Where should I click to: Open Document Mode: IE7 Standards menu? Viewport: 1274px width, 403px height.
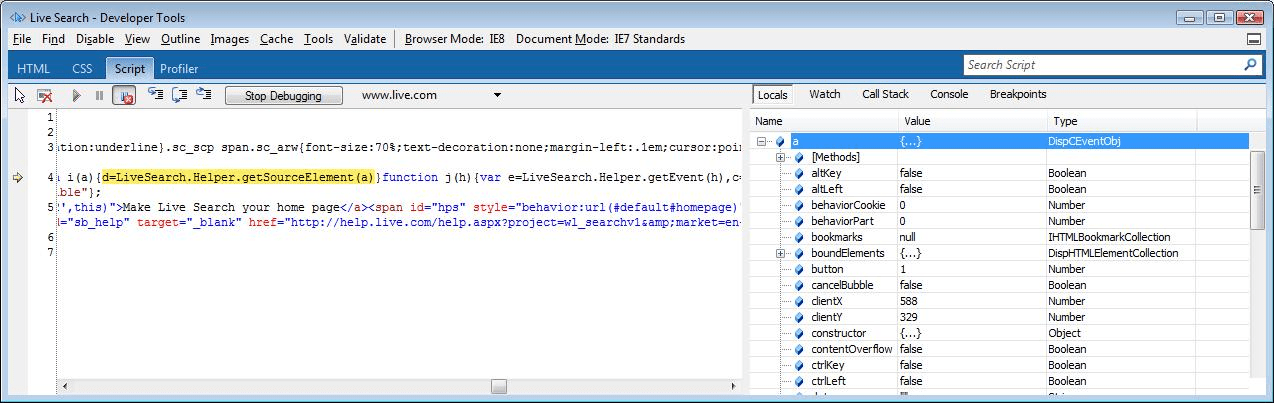pyautogui.click(x=600, y=39)
